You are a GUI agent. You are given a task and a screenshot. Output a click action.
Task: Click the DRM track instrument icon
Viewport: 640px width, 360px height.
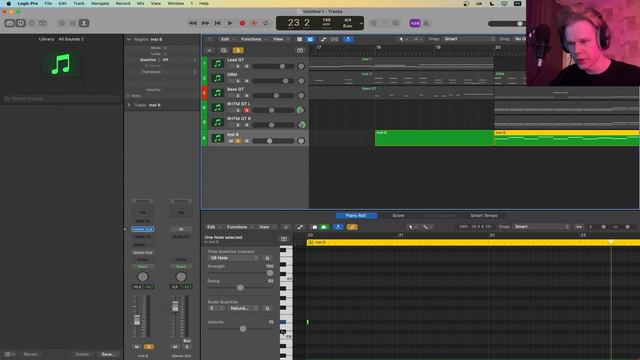218,78
